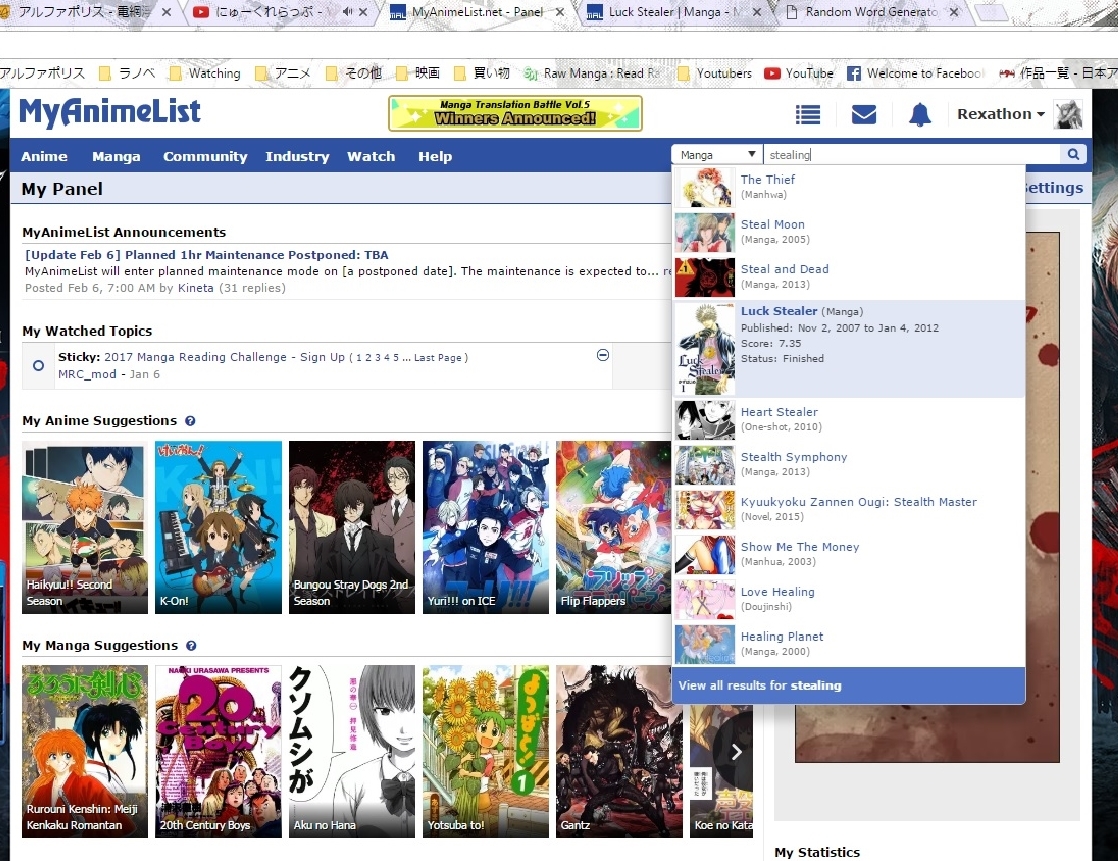Select the Steal Moon search result

pos(848,232)
